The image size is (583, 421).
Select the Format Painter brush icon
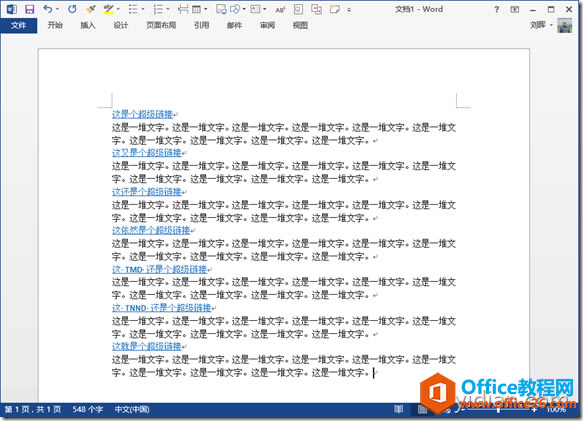(90, 9)
